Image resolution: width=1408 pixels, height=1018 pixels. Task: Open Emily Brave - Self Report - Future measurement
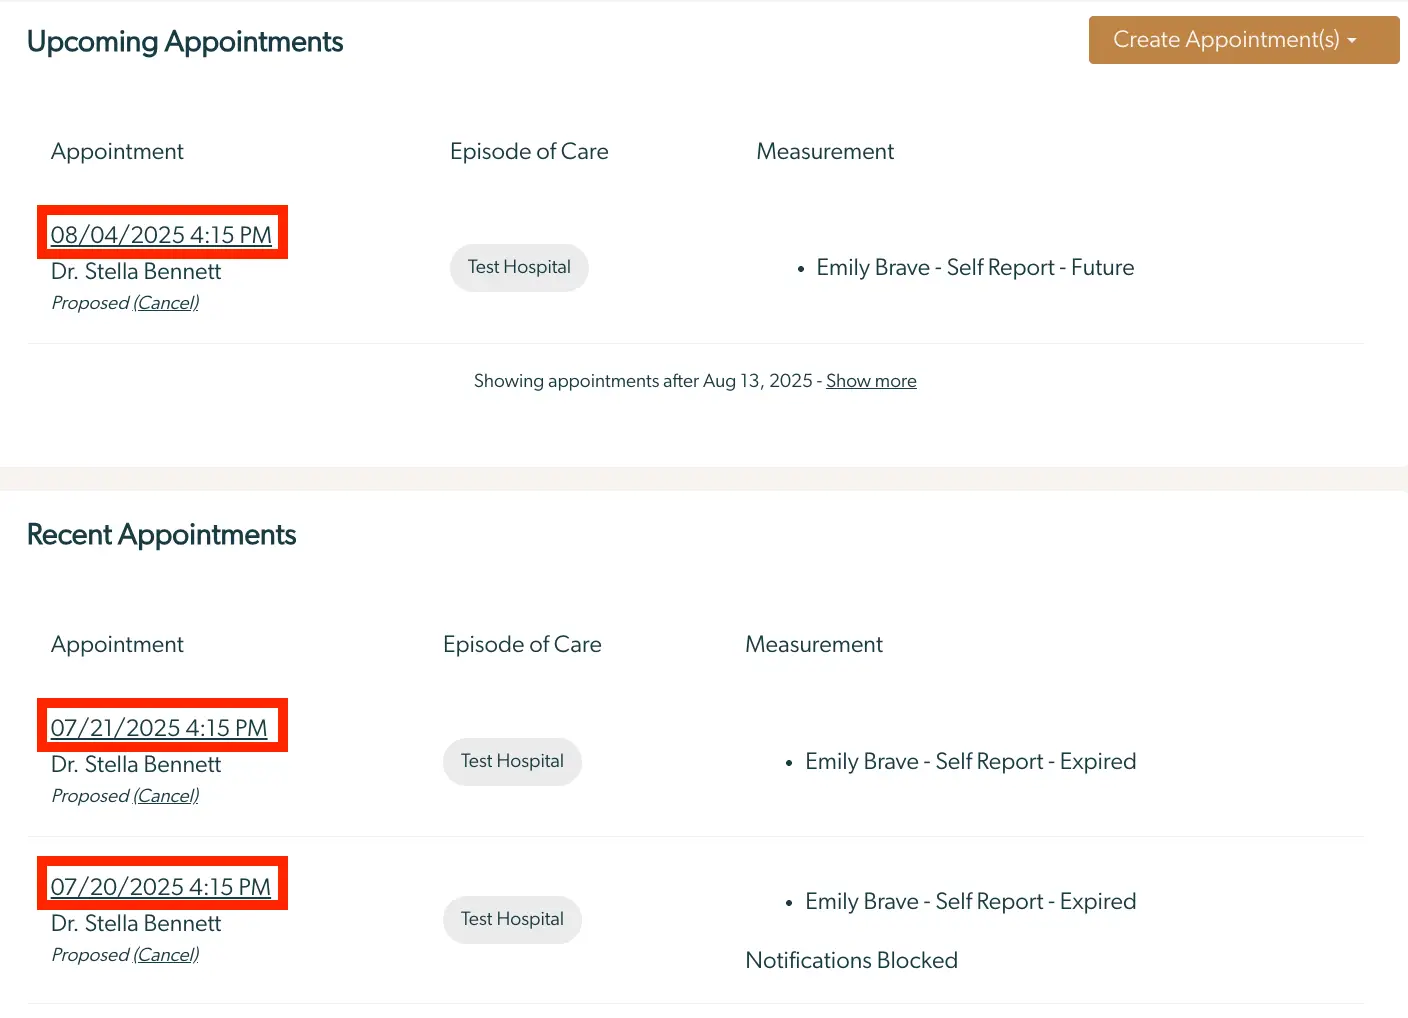point(975,267)
